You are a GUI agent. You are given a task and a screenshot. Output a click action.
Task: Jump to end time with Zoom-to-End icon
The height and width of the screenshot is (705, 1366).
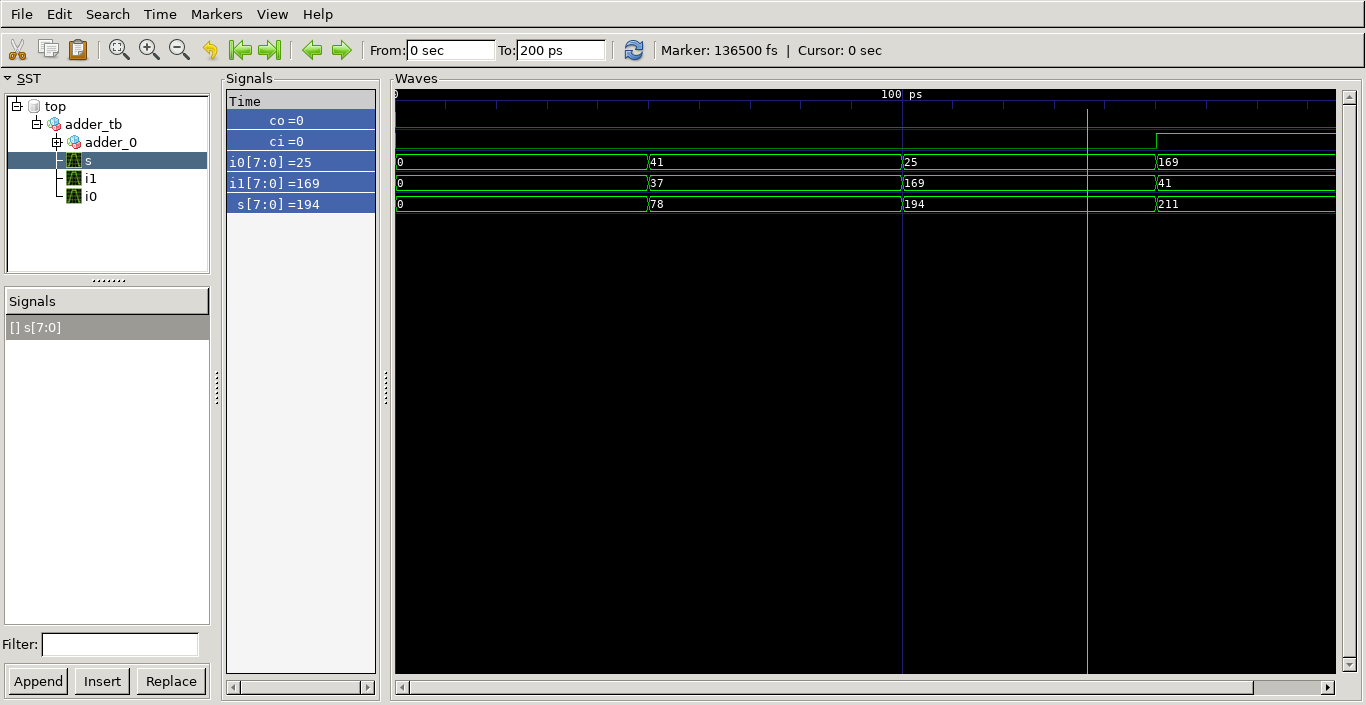click(x=269, y=49)
